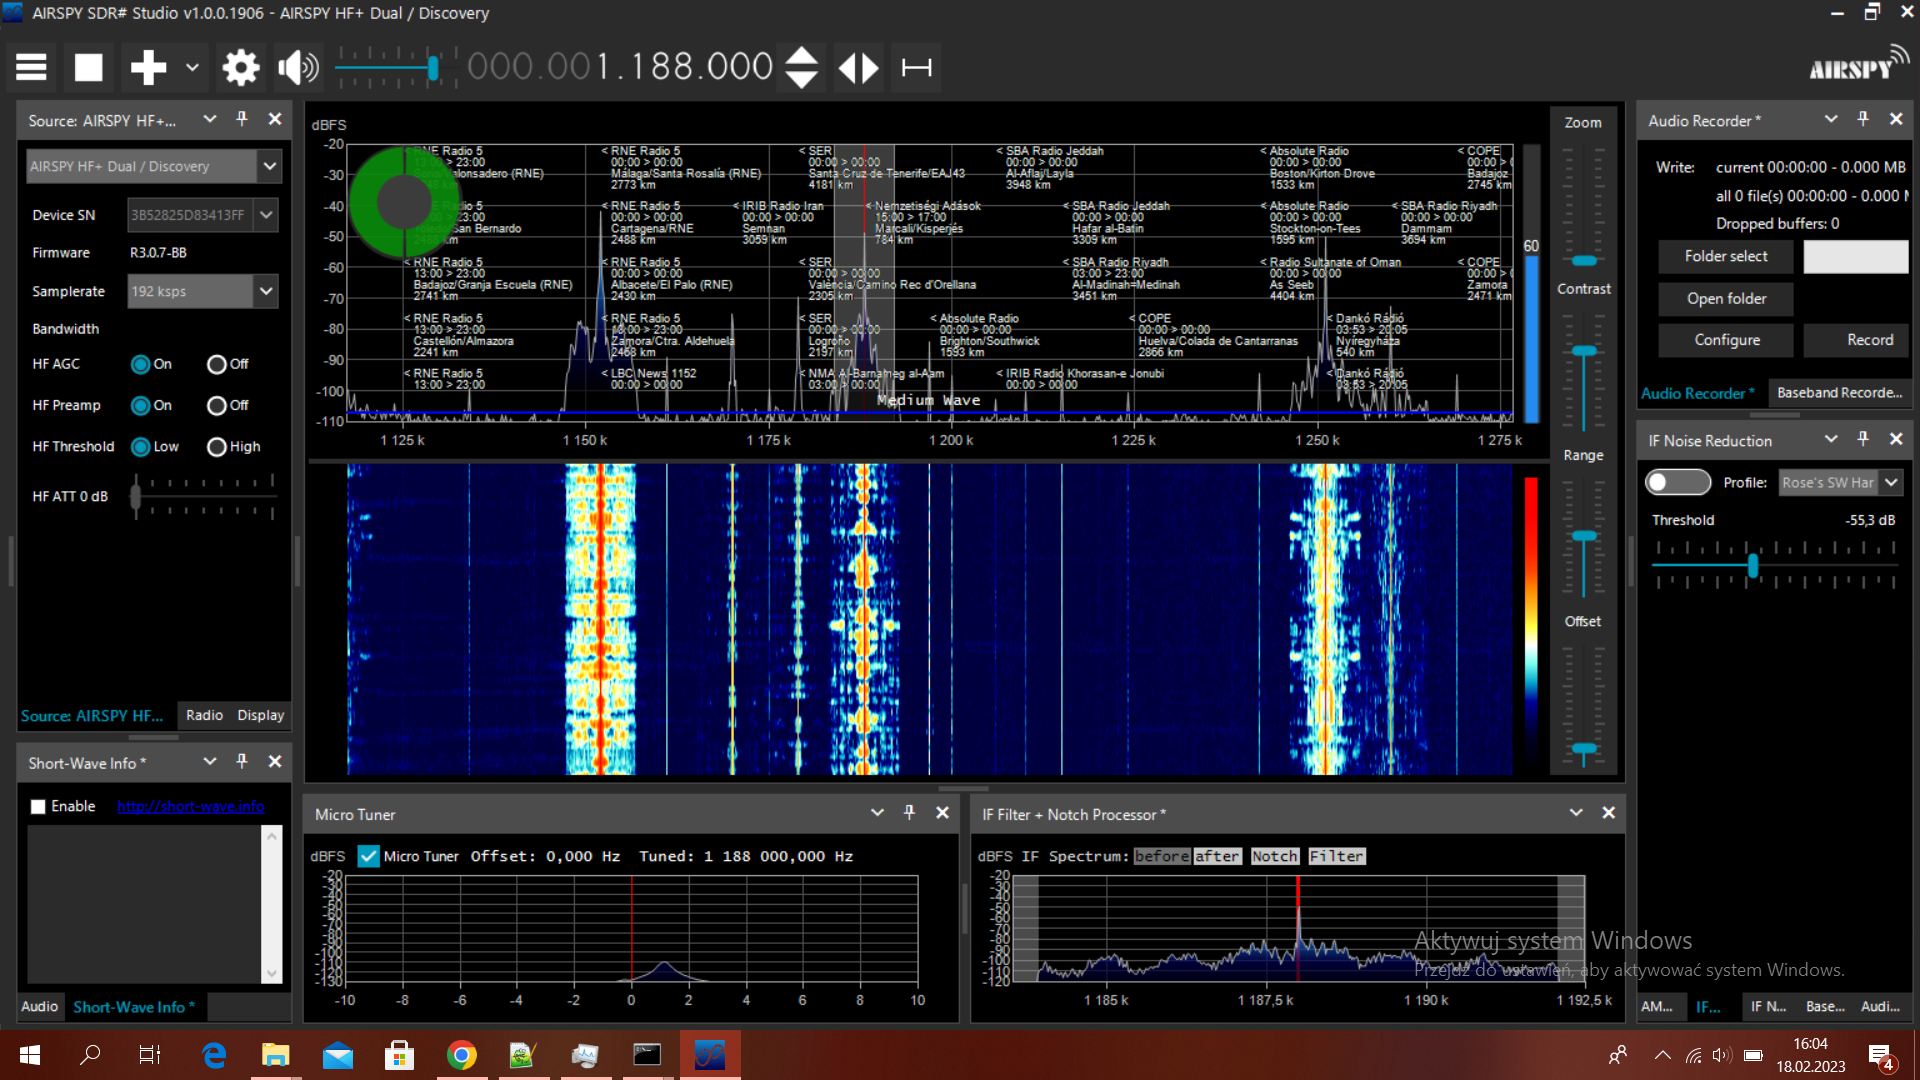Switch to the Baseband Recorder tab
This screenshot has width=1920, height=1080.
click(x=1839, y=393)
